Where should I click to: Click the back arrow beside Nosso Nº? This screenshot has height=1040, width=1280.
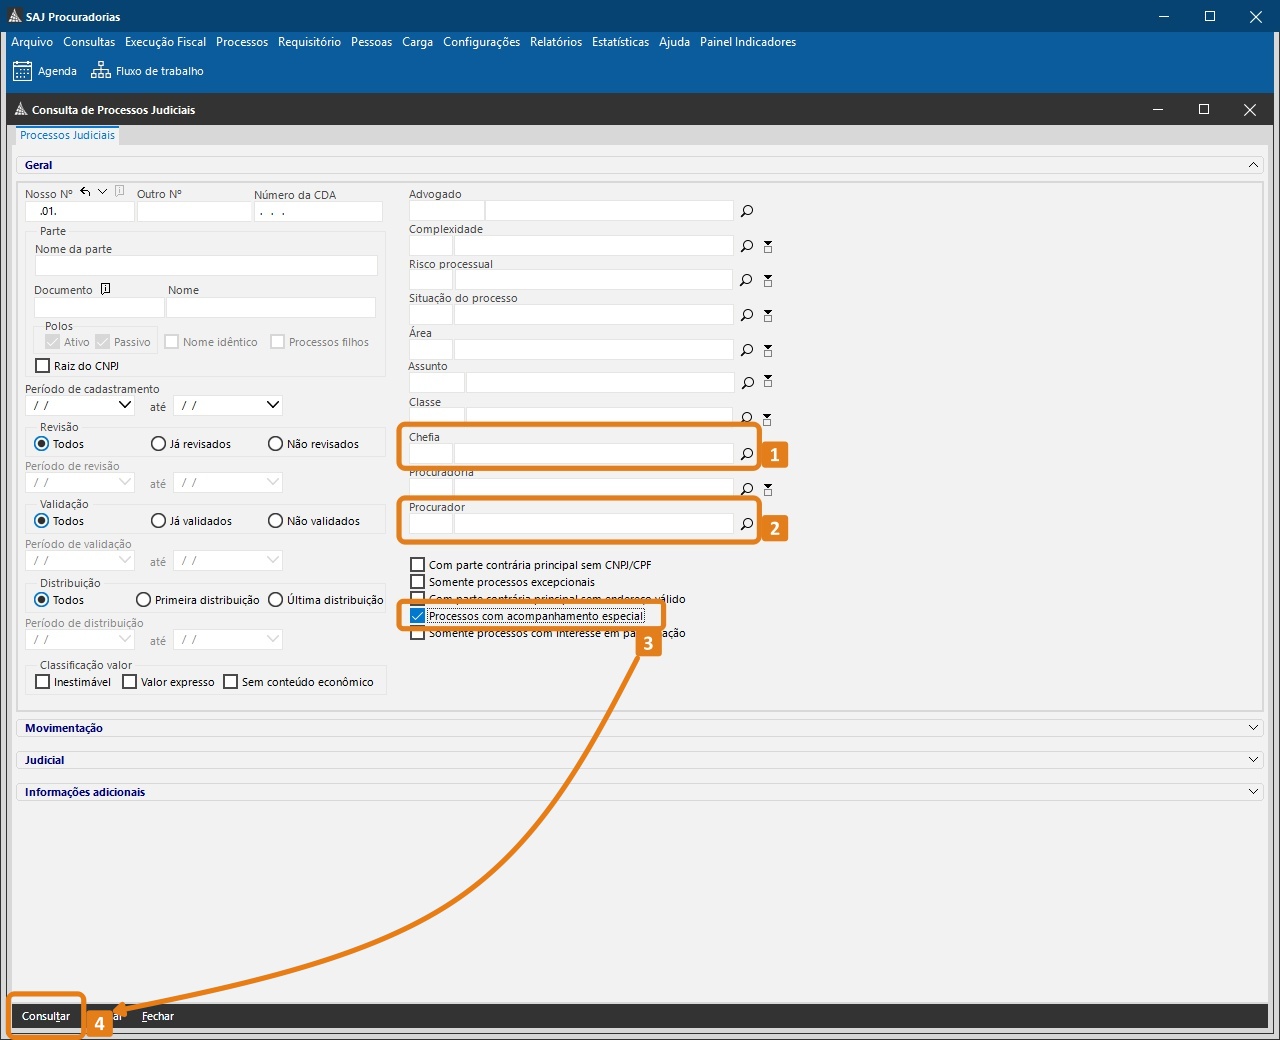(x=85, y=192)
